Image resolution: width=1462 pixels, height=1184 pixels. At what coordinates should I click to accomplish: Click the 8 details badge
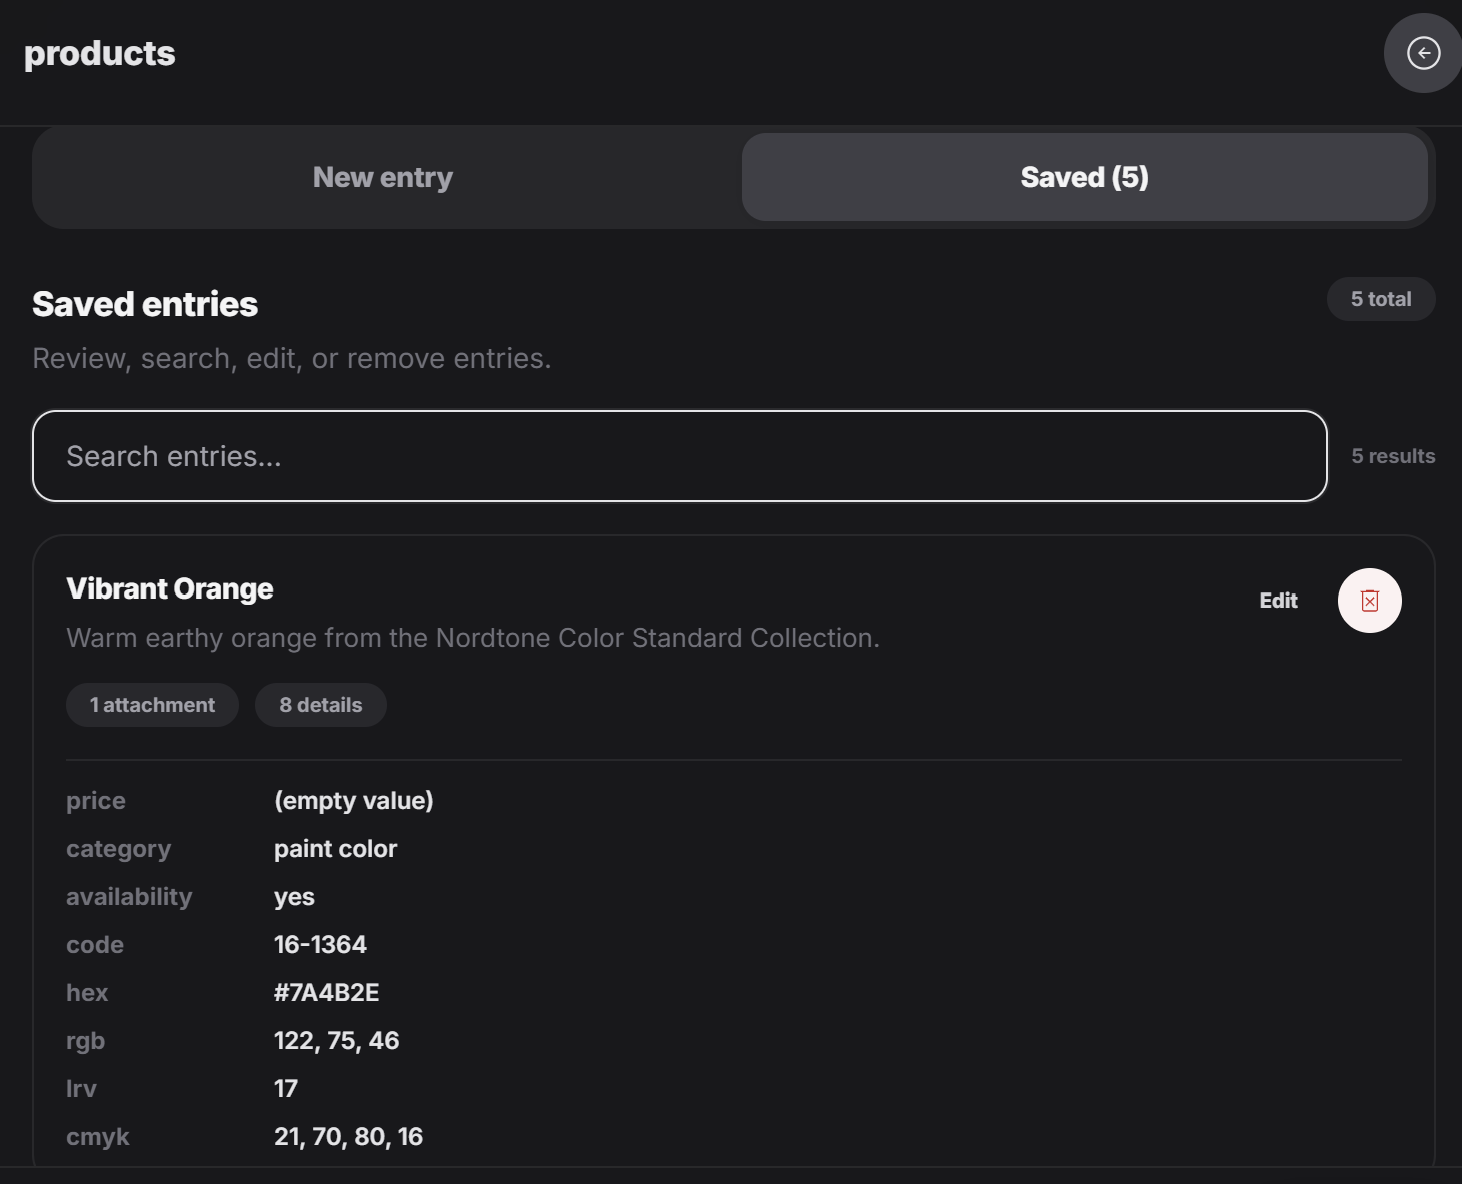[321, 705]
